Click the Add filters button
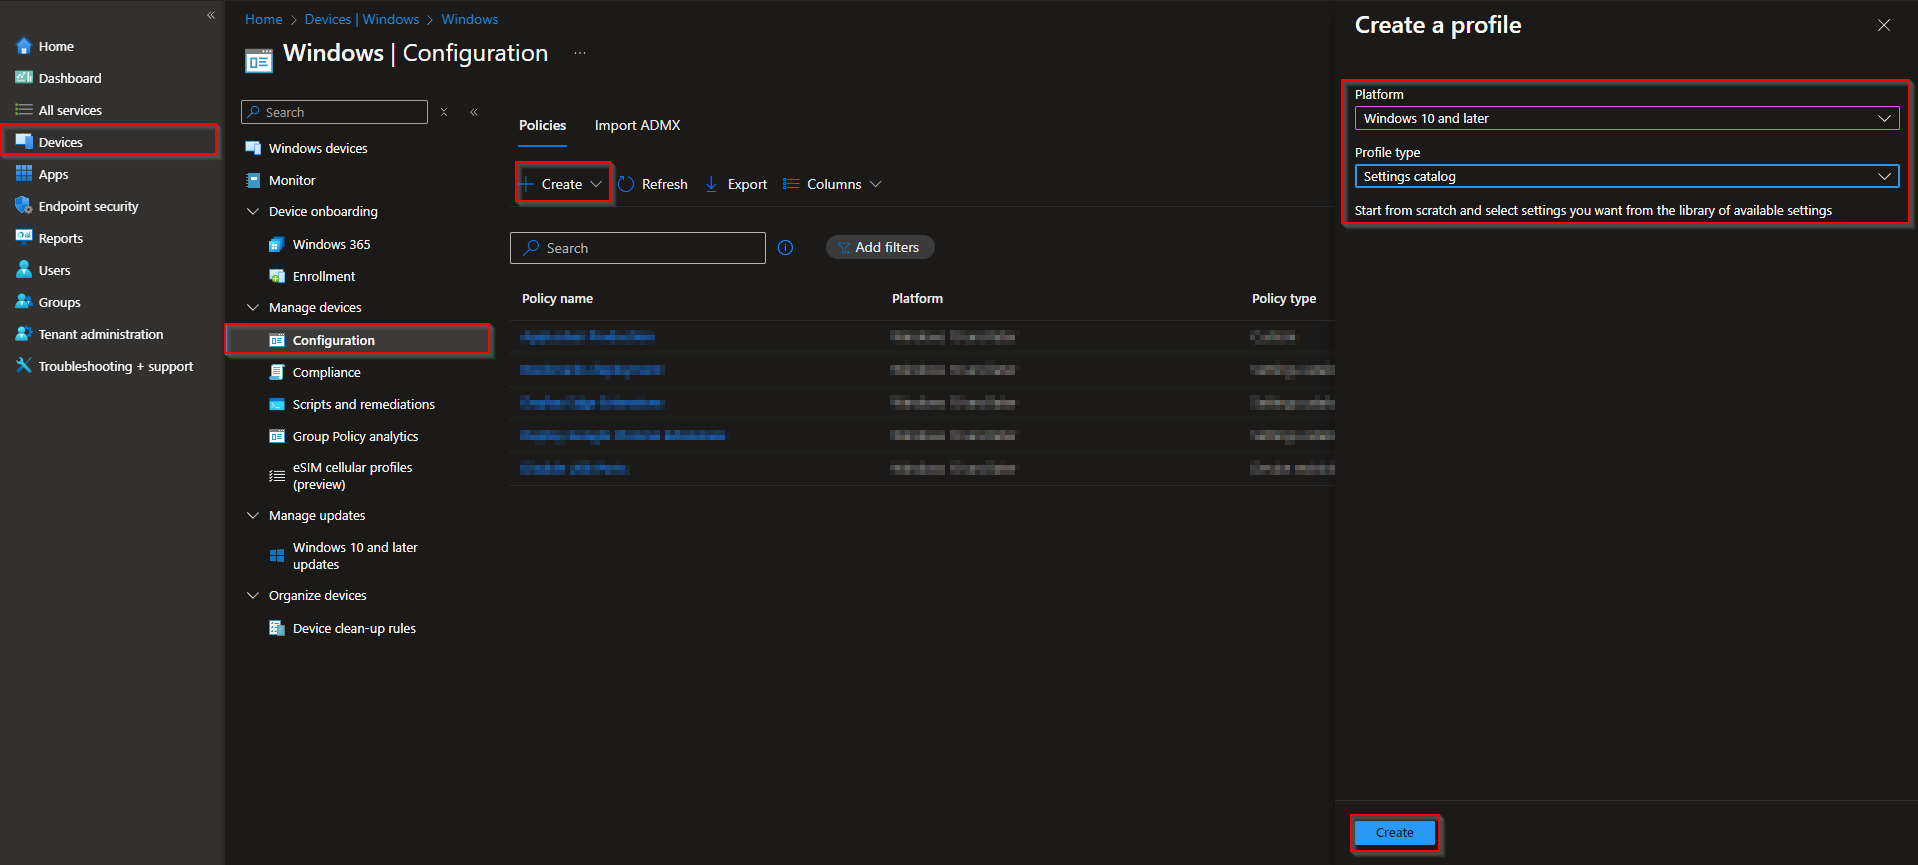Viewport: 1918px width, 865px height. (x=880, y=247)
